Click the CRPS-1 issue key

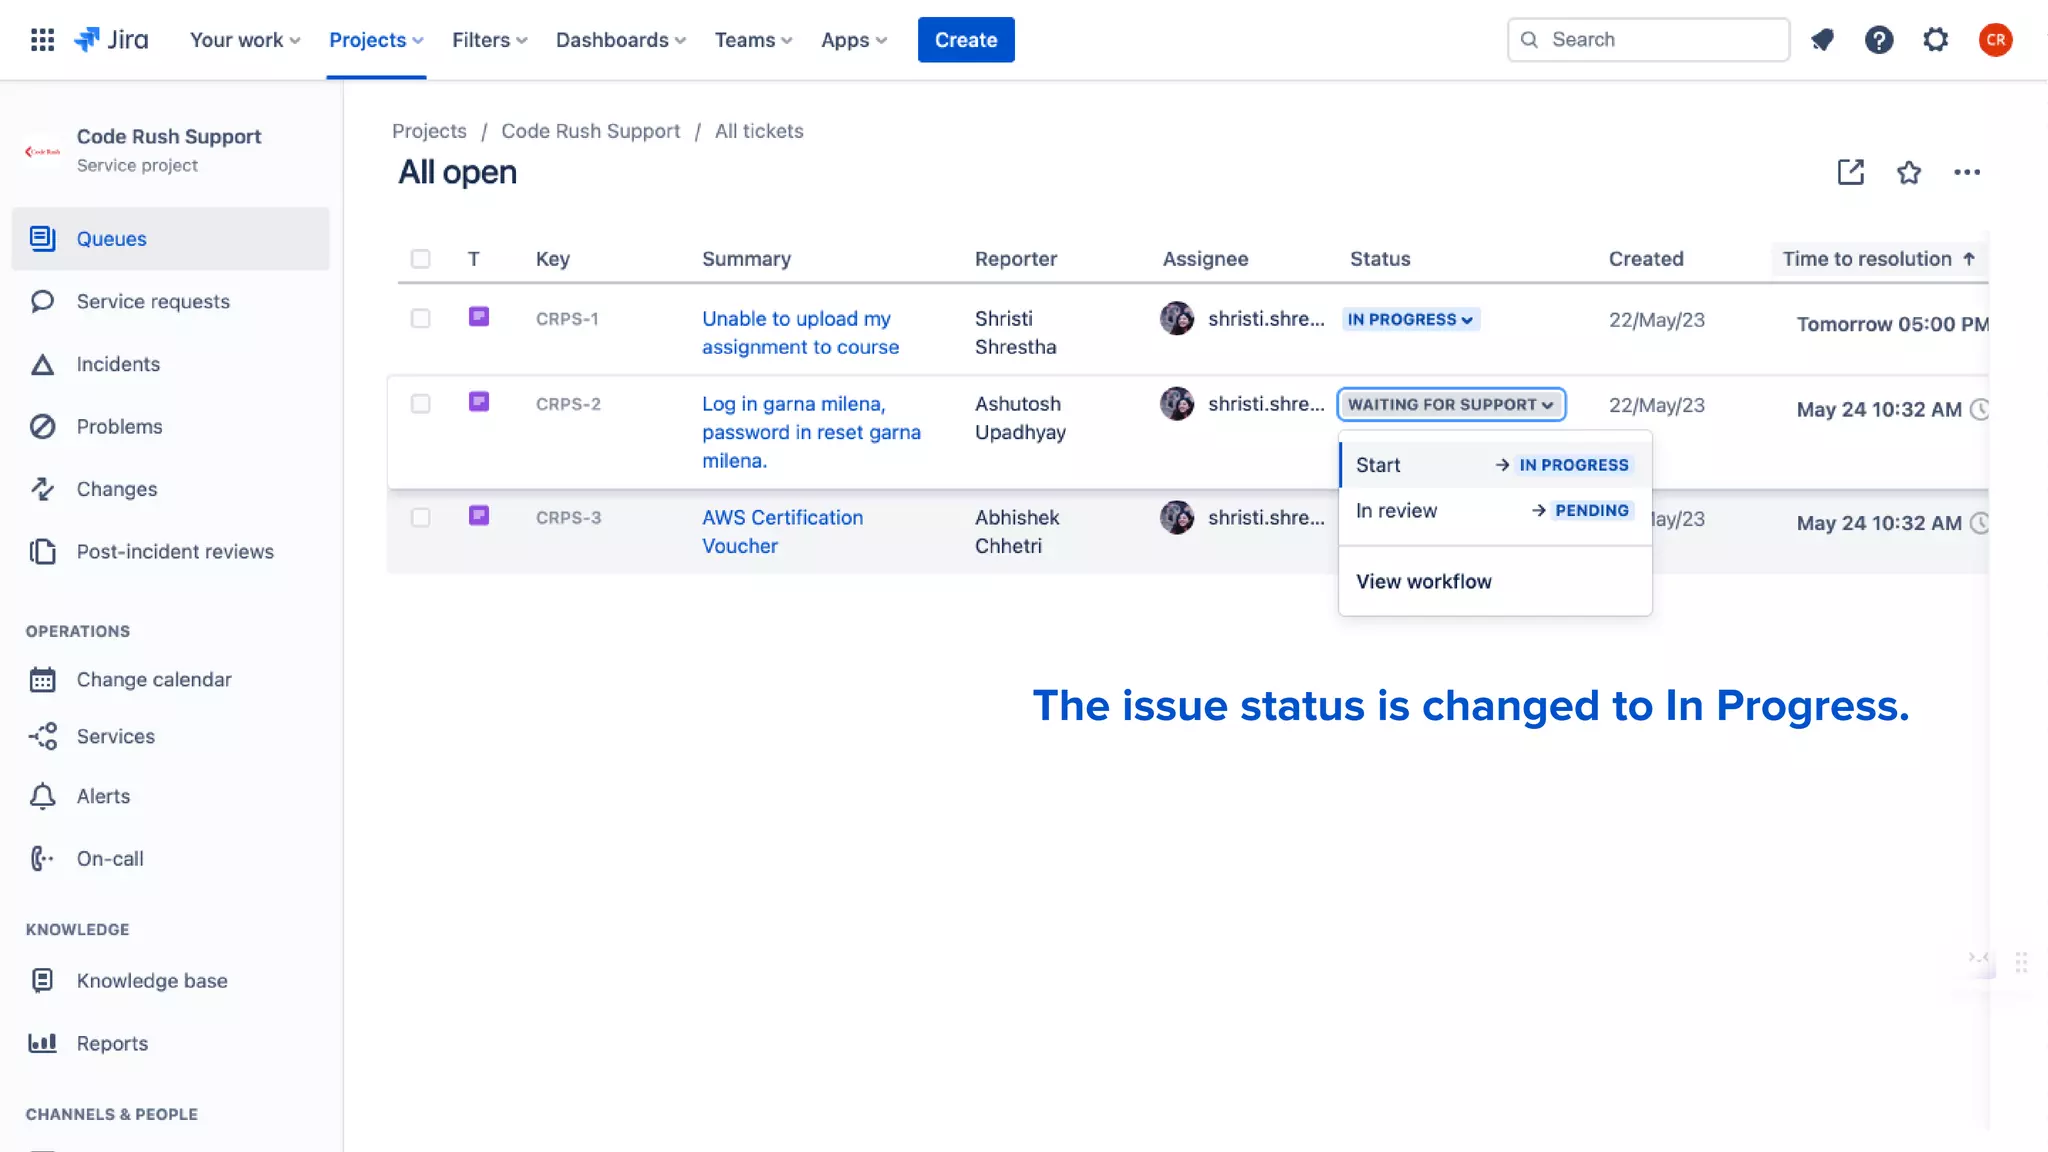(x=567, y=319)
